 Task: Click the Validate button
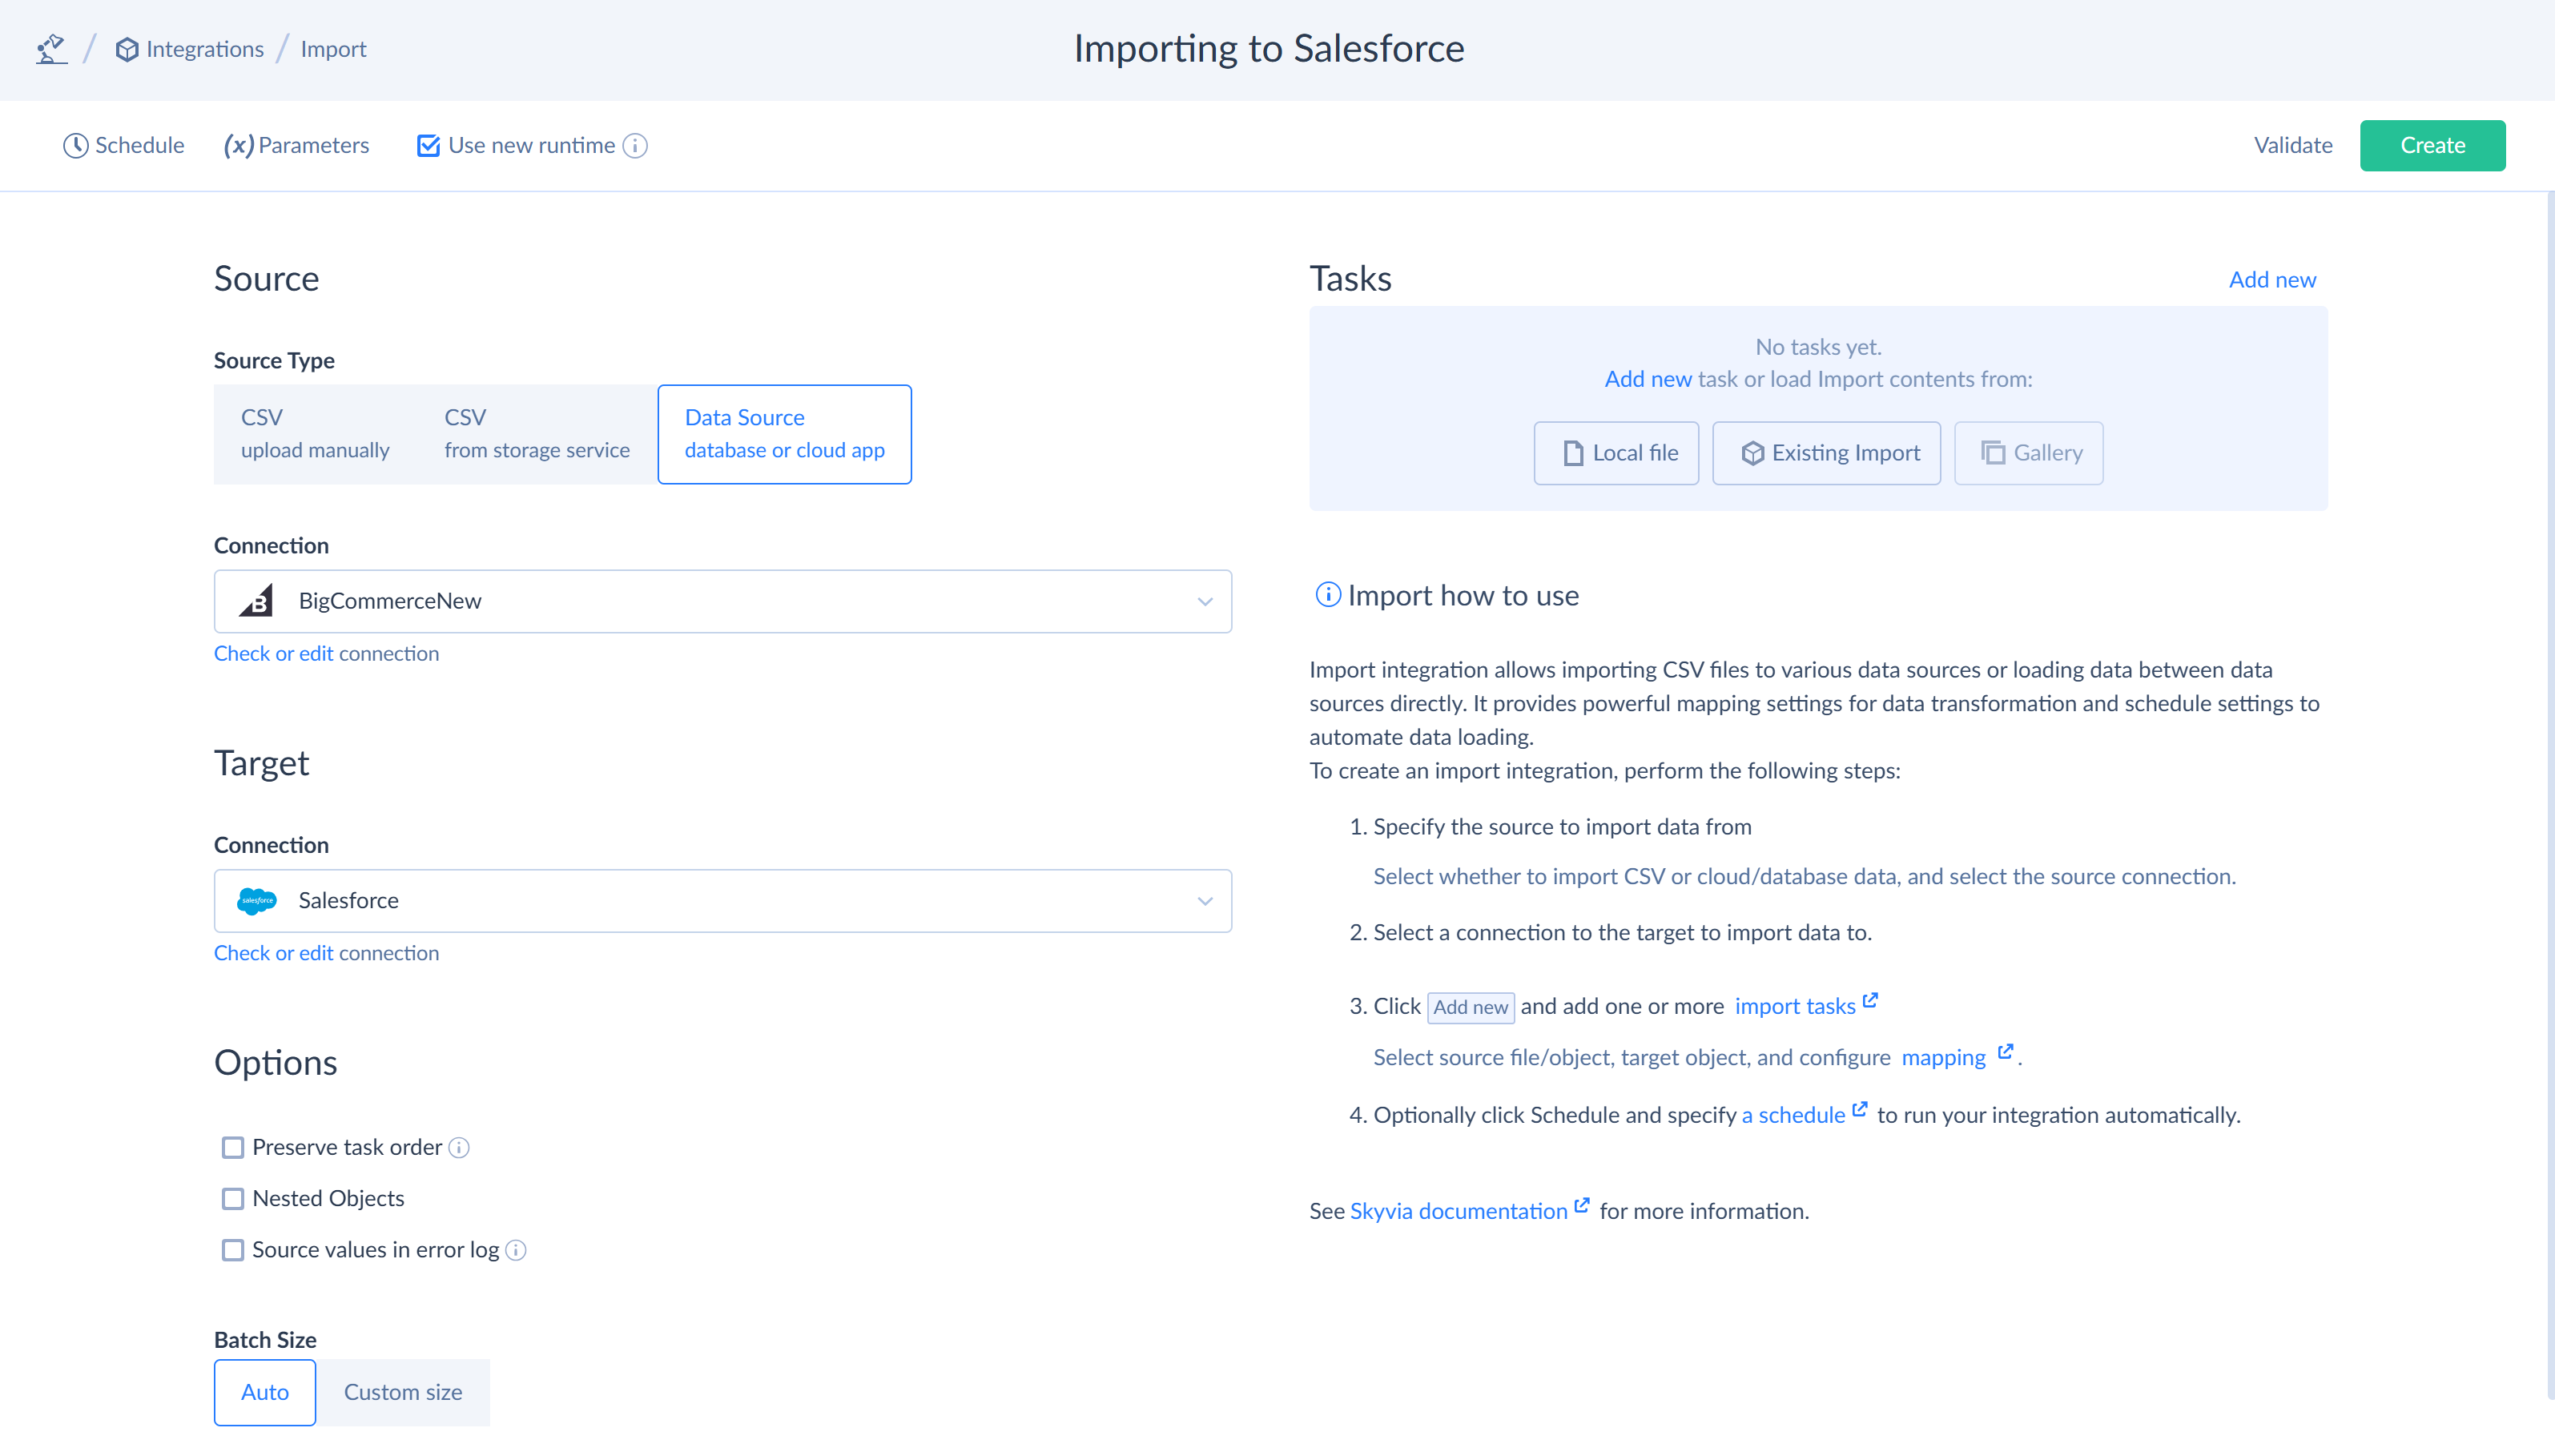[x=2292, y=146]
